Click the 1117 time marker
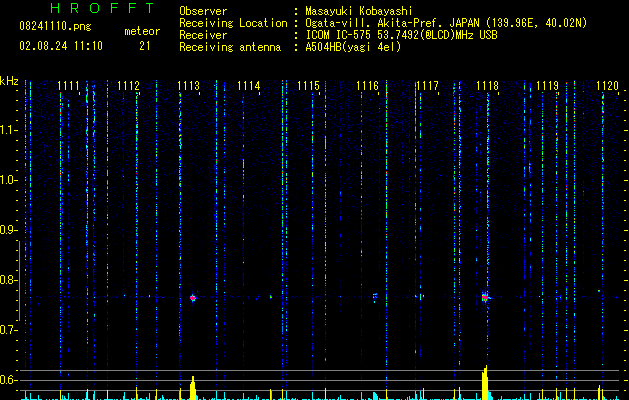 (428, 86)
